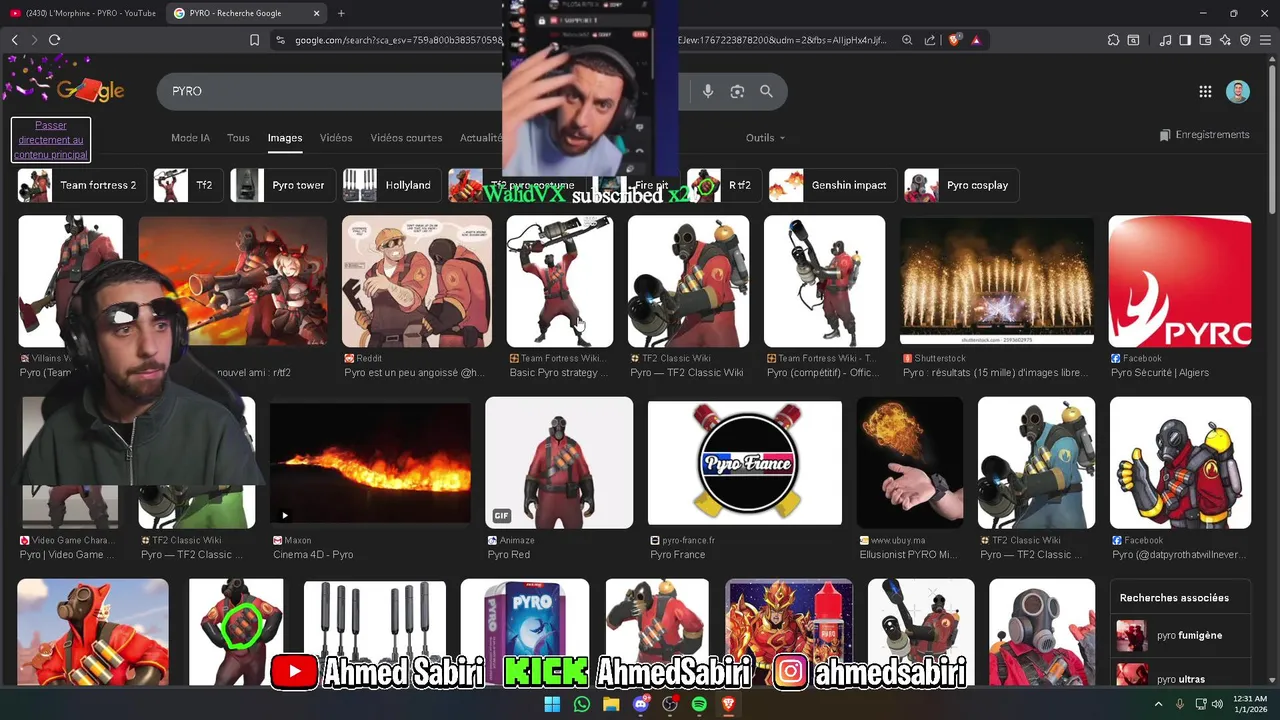Open the Pyro France logo image
Viewport: 1280px width, 720px height.
745,462
